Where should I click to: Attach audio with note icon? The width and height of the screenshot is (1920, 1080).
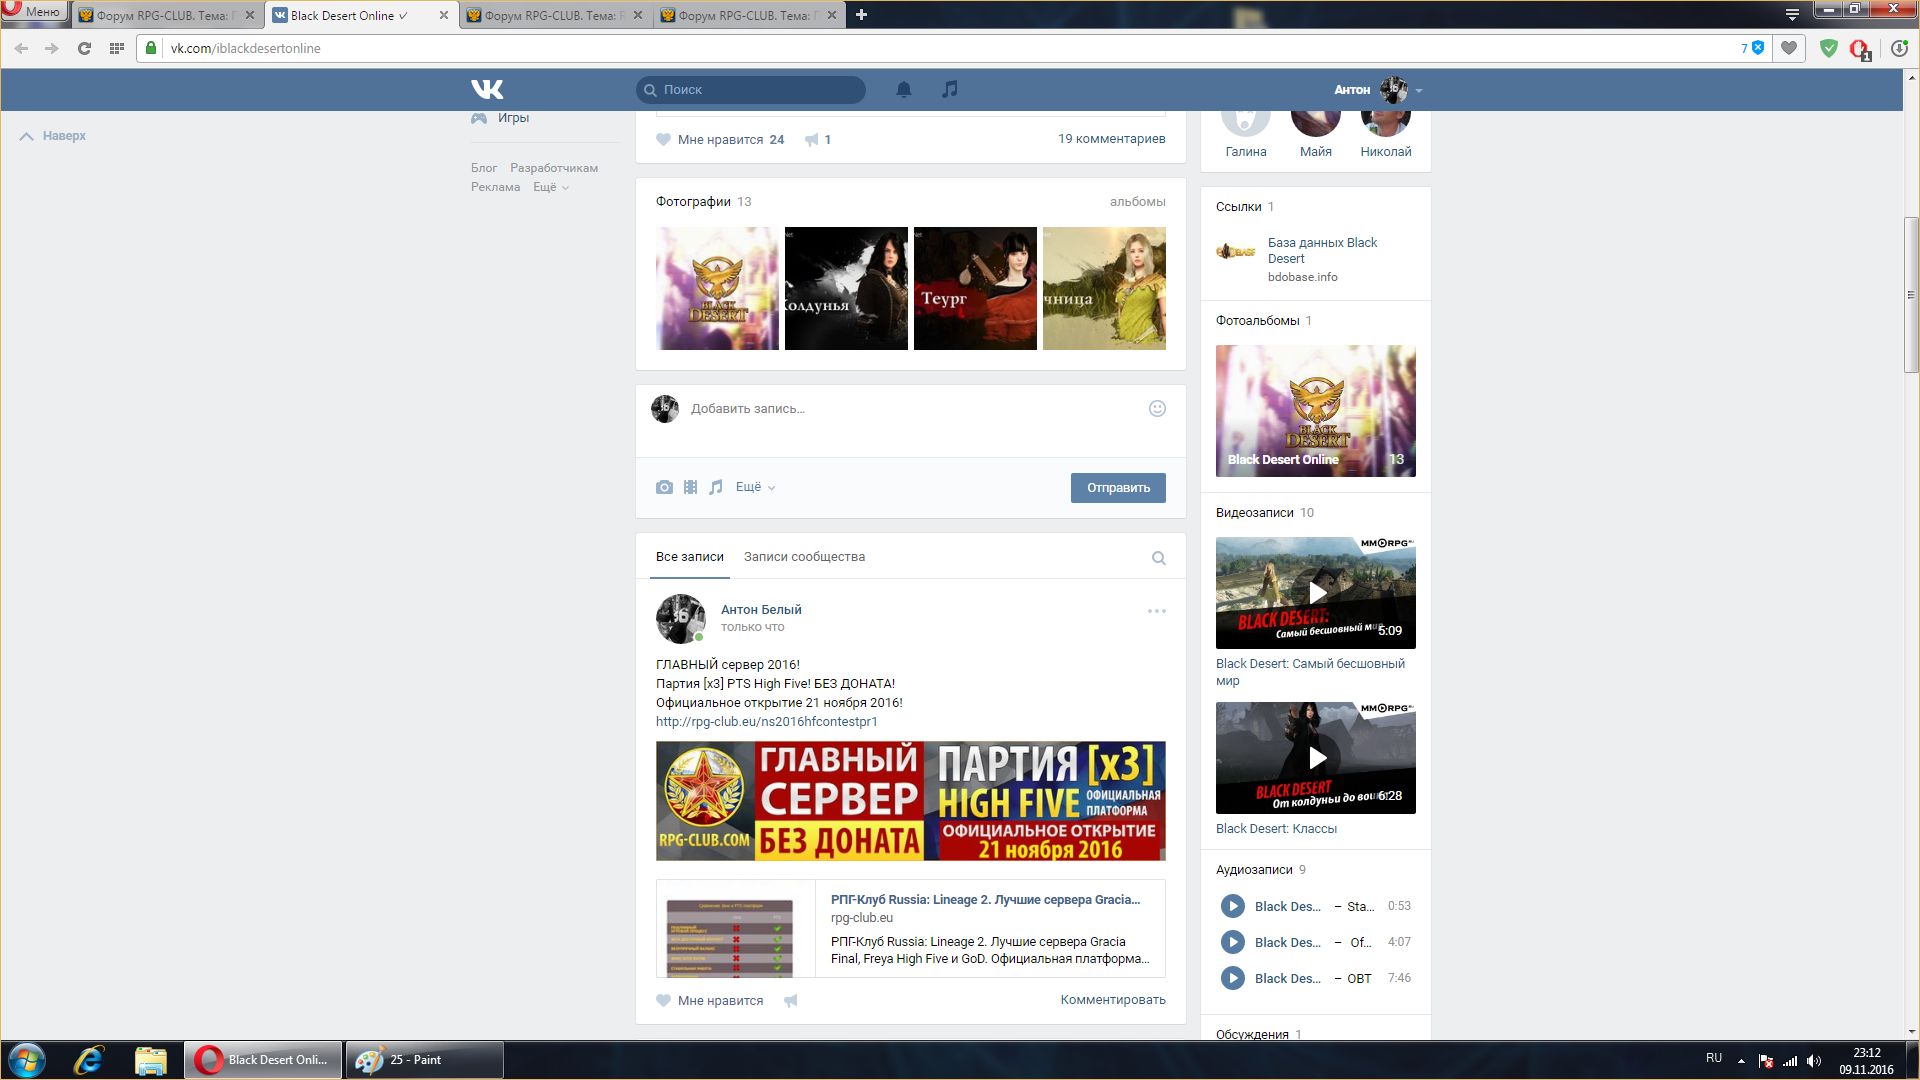pos(715,487)
